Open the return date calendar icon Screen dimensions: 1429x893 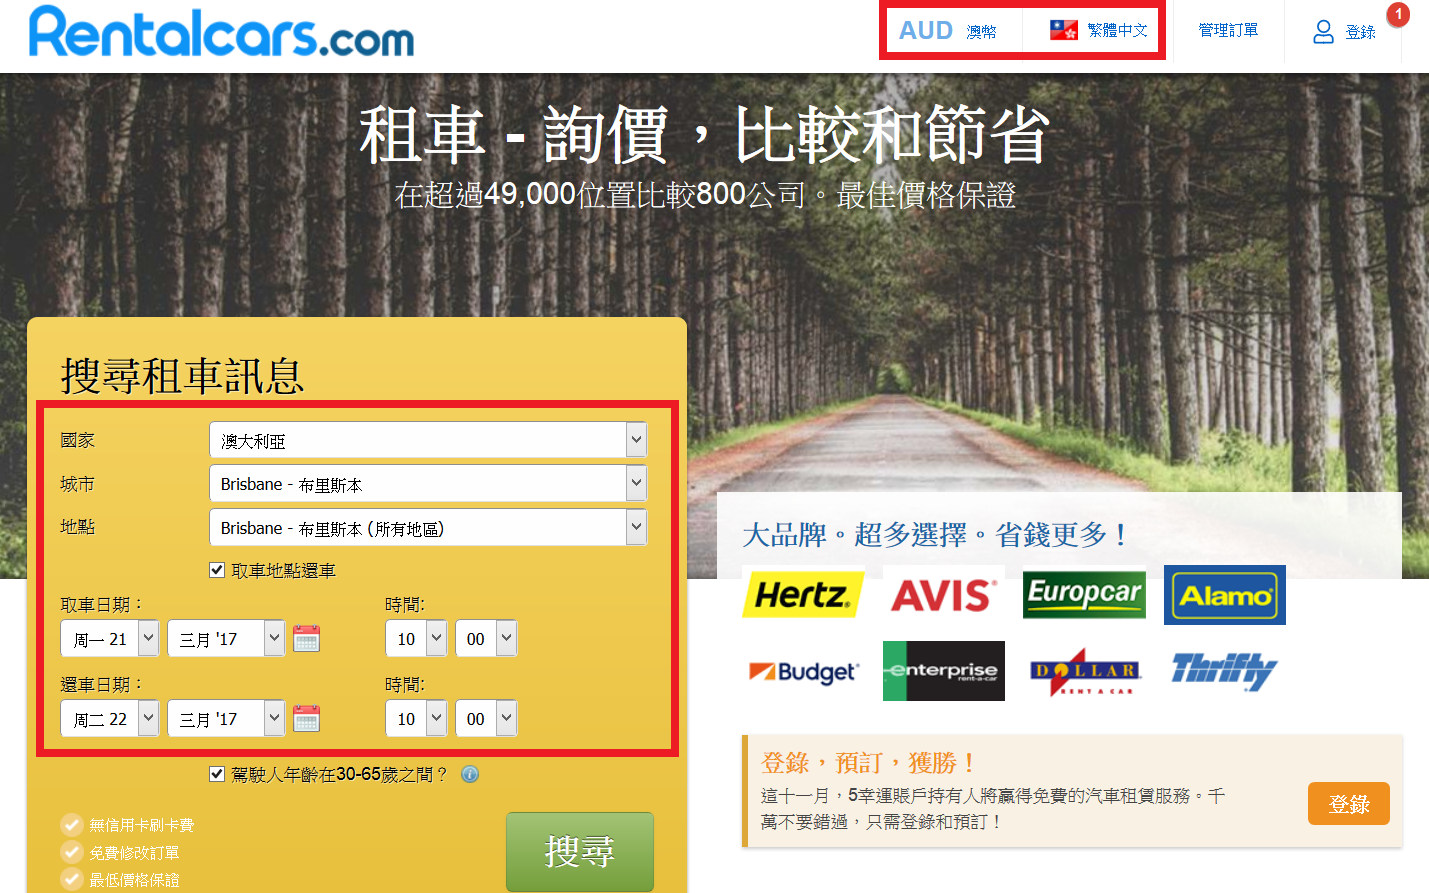[x=306, y=718]
